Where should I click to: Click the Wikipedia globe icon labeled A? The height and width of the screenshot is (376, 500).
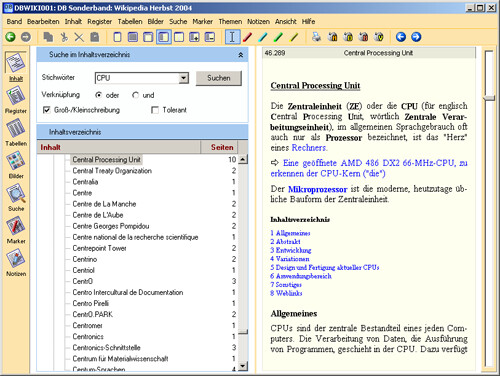pyautogui.click(x=332, y=37)
